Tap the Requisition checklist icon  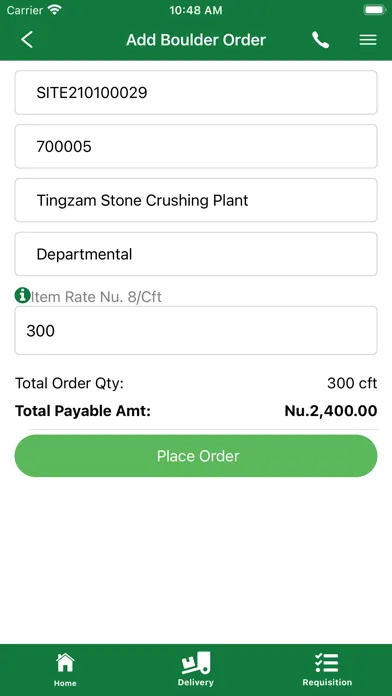(327, 663)
